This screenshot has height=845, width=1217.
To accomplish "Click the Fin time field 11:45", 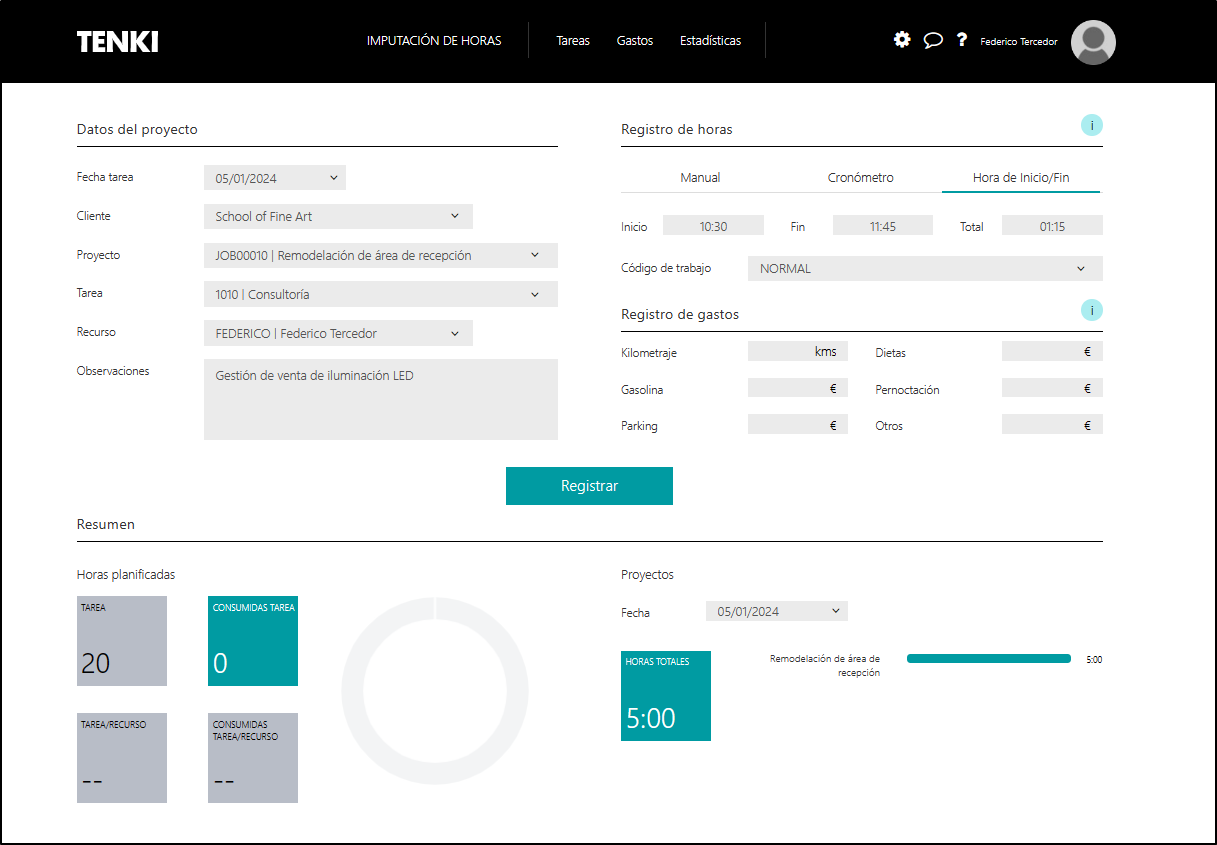I will coord(882,226).
